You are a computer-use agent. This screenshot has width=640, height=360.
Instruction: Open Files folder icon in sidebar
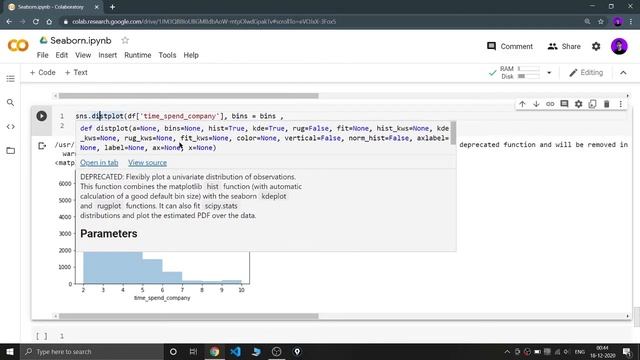(x=11, y=151)
